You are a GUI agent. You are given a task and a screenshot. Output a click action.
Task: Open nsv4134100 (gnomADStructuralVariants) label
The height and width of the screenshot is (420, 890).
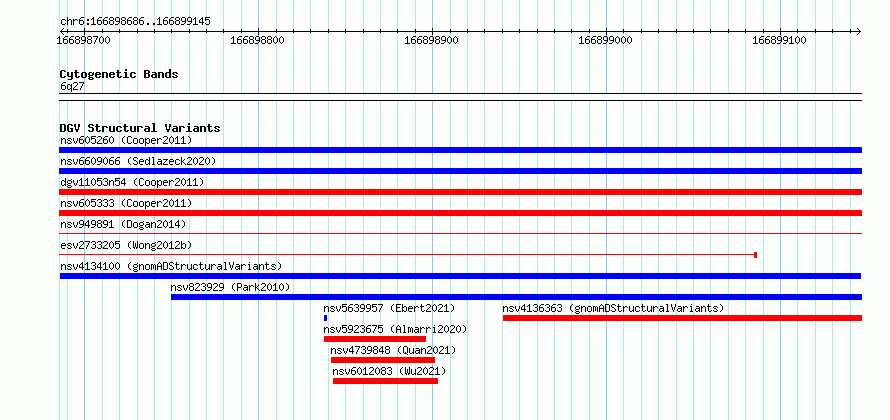(x=171, y=266)
